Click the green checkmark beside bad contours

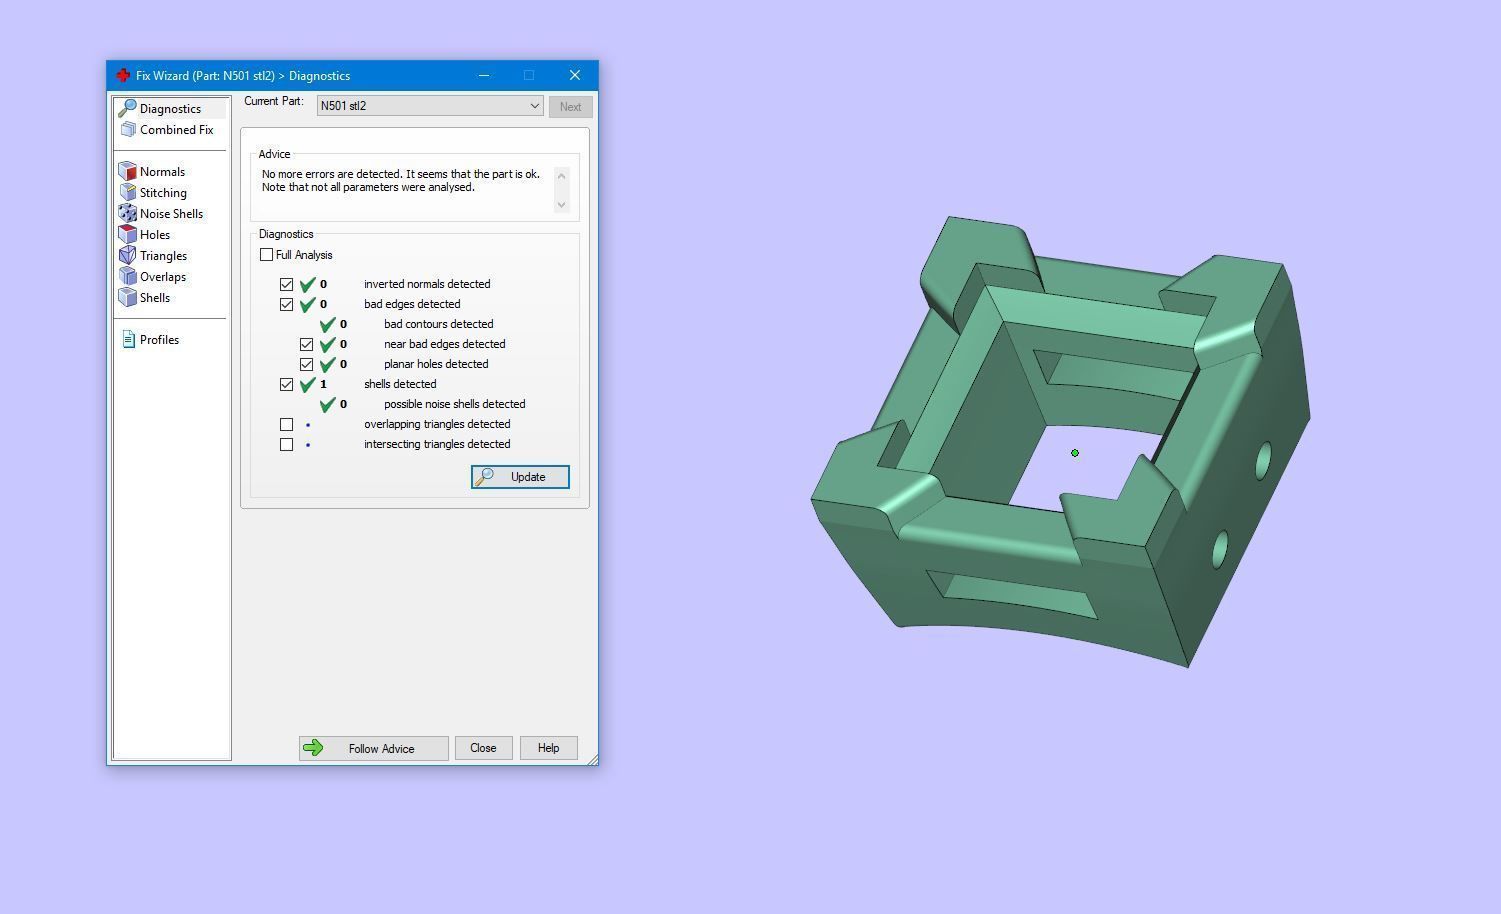pos(328,324)
